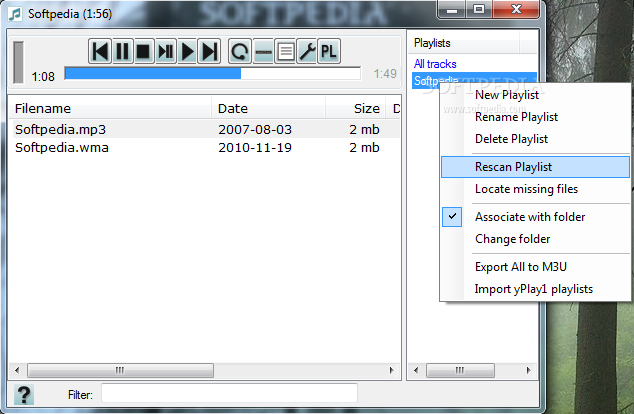Open help with the question mark icon

(24, 395)
